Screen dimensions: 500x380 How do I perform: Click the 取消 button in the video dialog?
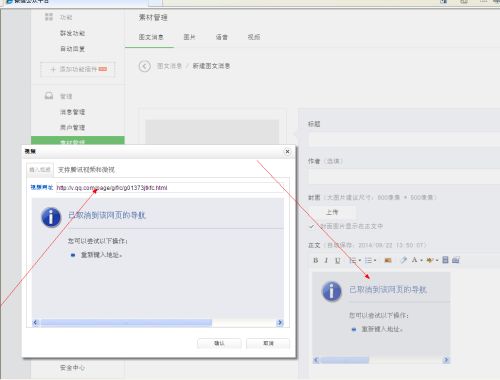(x=268, y=343)
